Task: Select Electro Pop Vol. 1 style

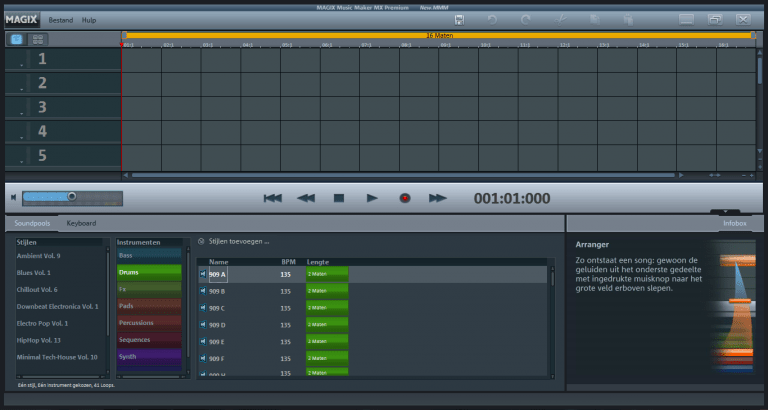Action: tap(43, 323)
